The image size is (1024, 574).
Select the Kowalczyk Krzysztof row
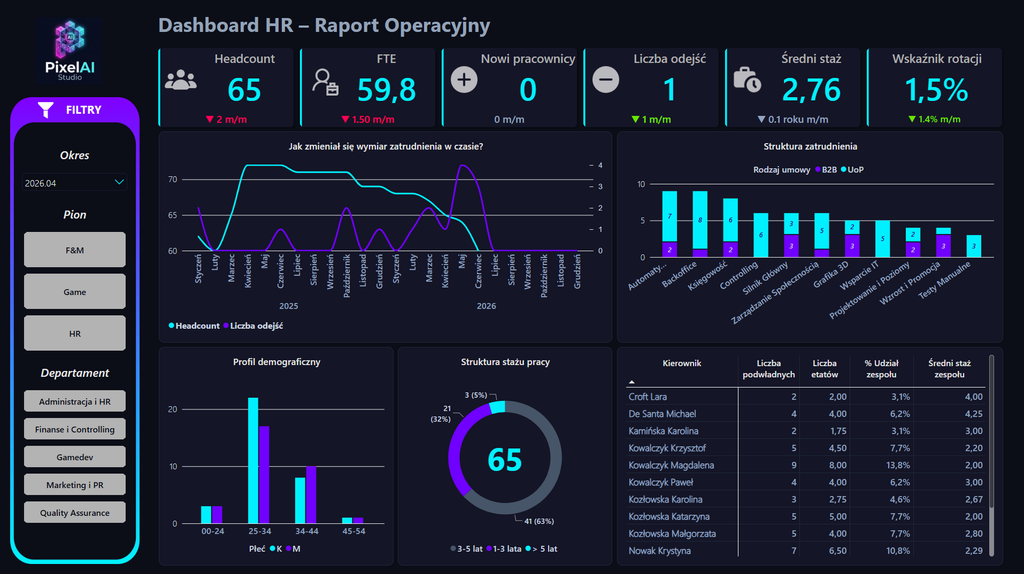(805, 448)
